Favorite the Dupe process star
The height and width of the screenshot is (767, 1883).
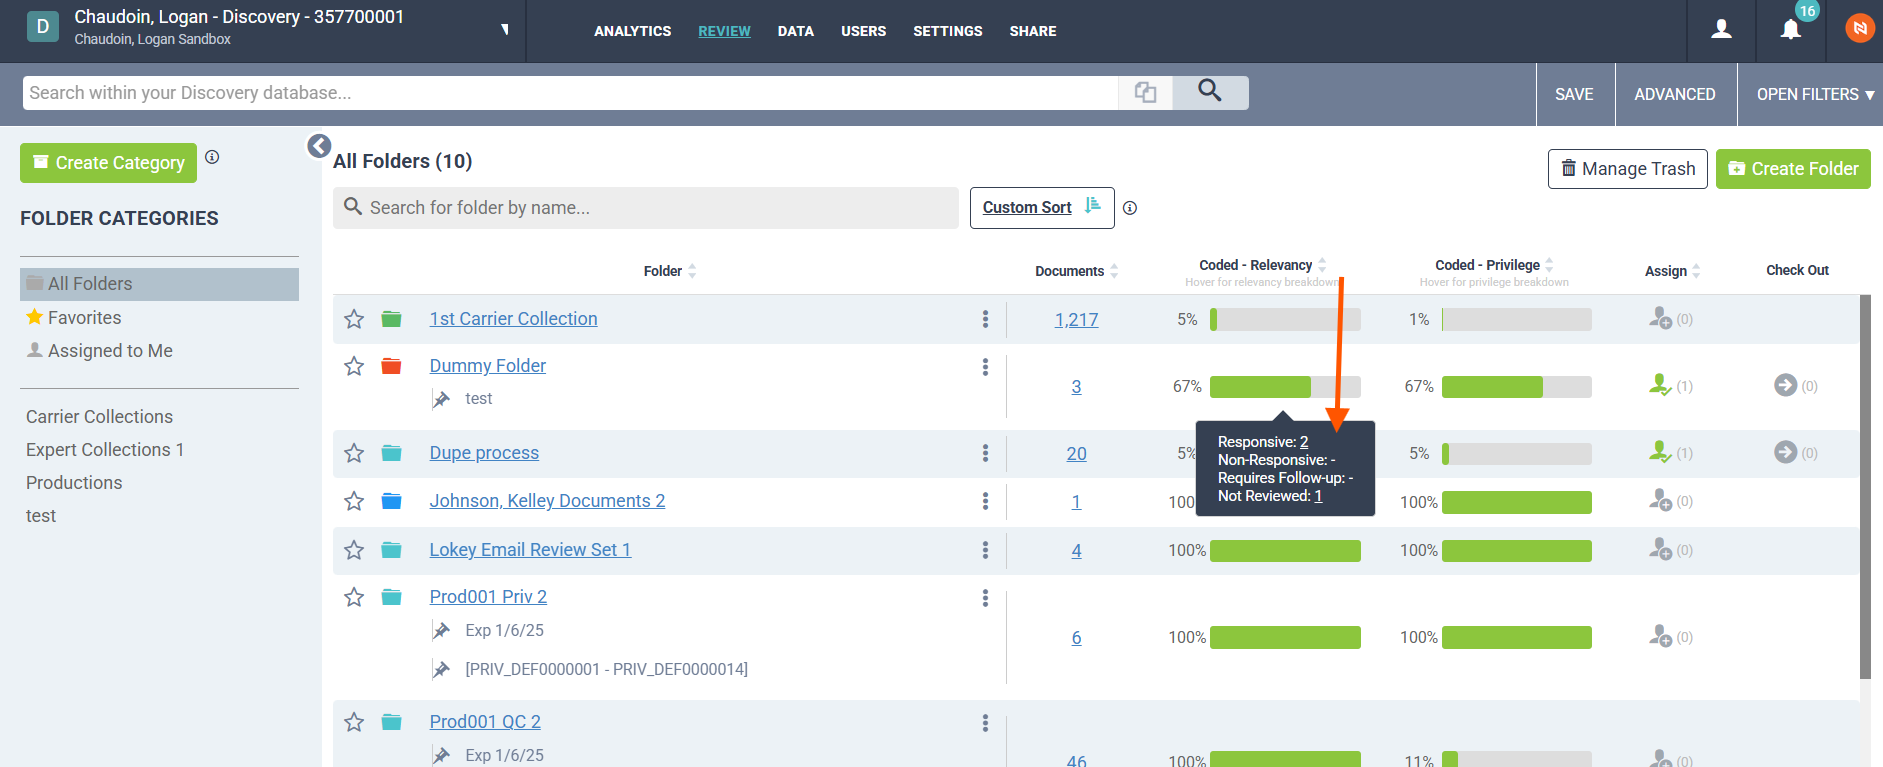354,453
